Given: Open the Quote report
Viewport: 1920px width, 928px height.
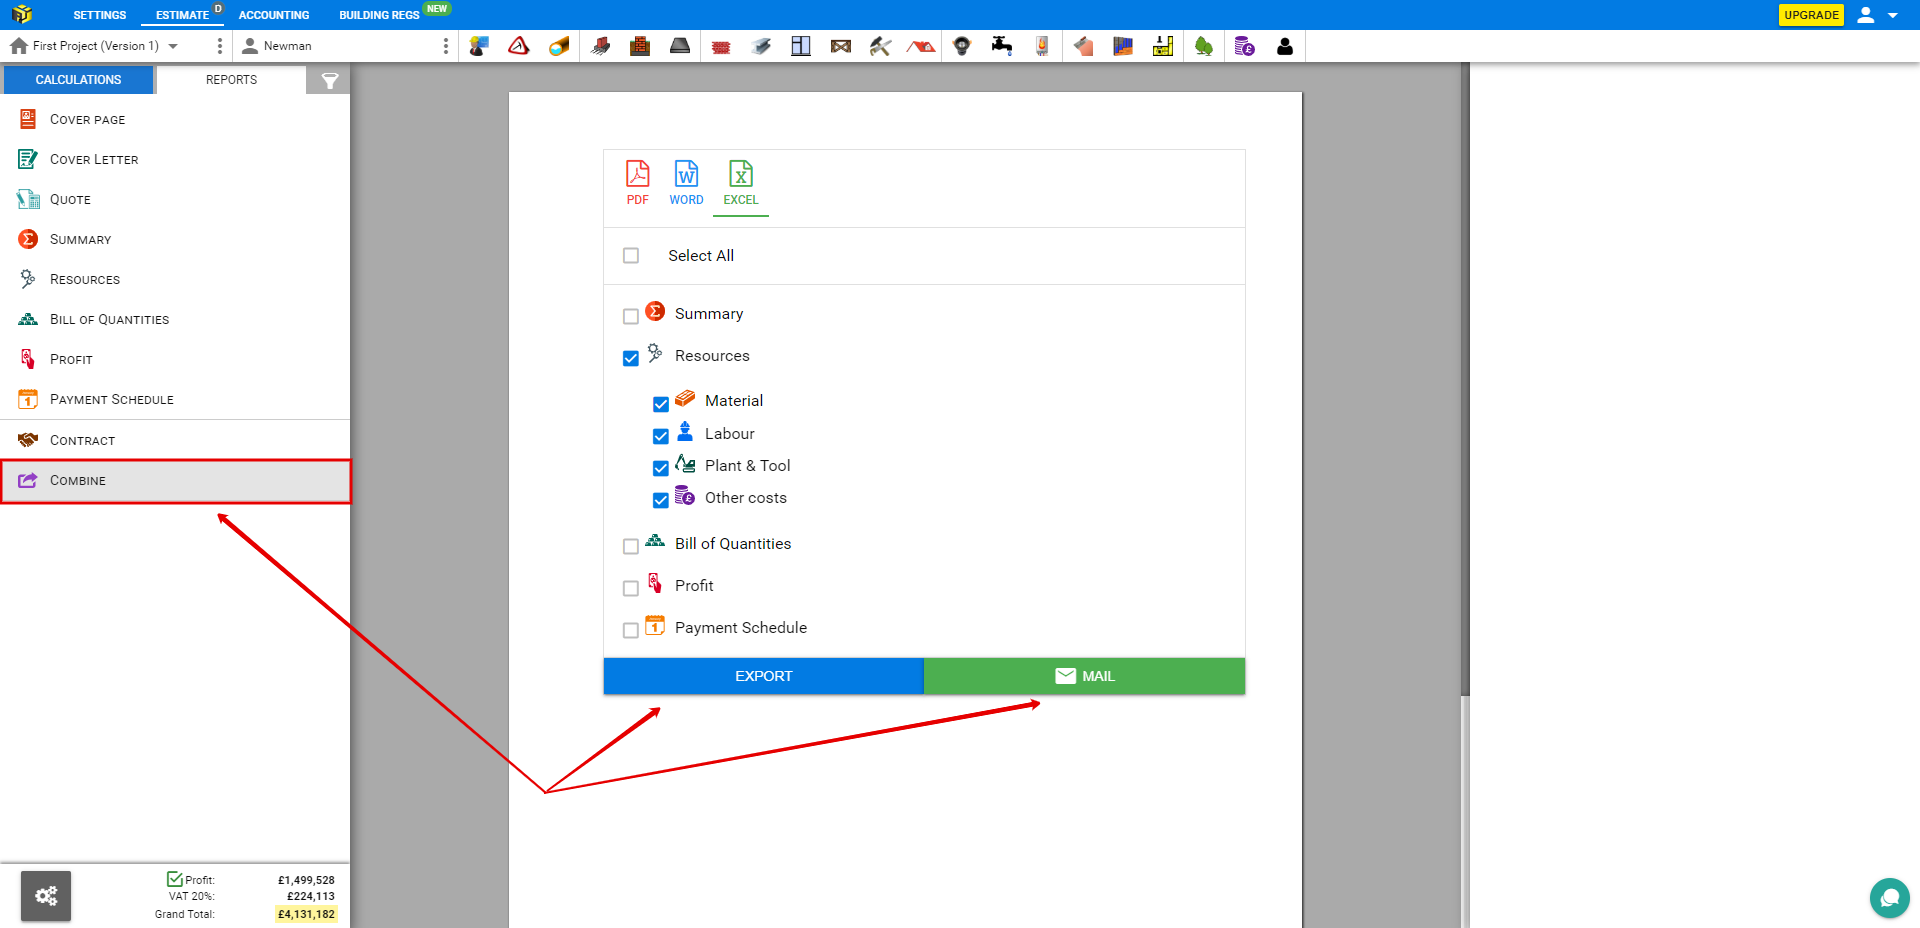Looking at the screenshot, I should (x=175, y=199).
